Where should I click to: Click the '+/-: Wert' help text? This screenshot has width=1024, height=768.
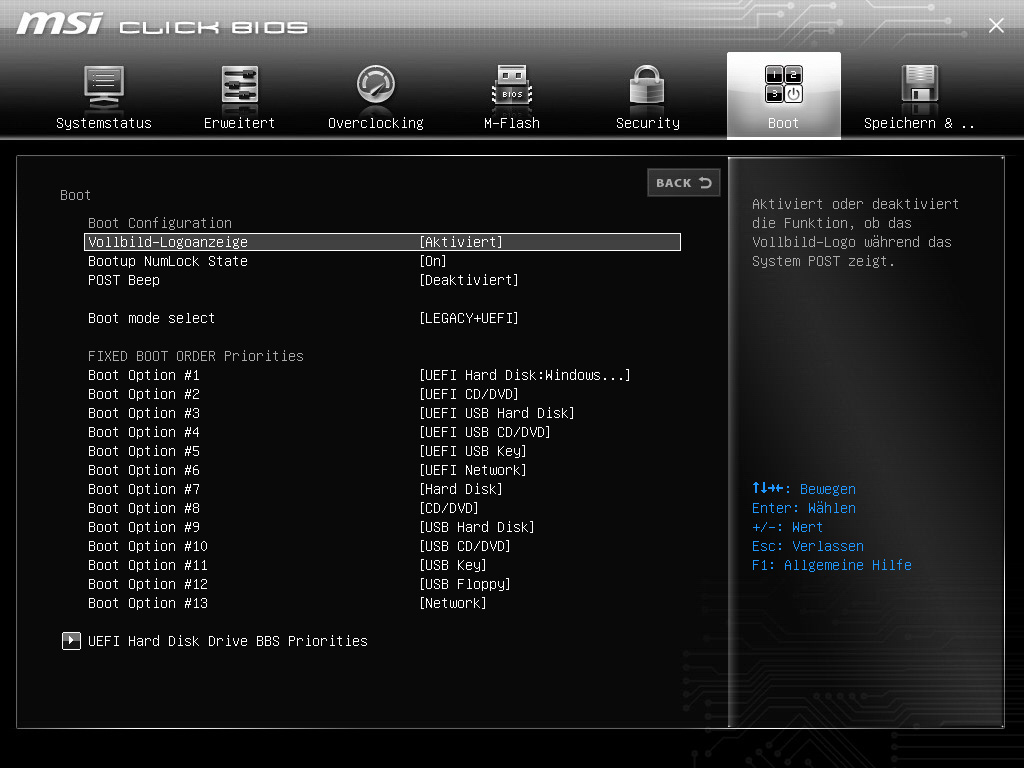click(x=788, y=527)
